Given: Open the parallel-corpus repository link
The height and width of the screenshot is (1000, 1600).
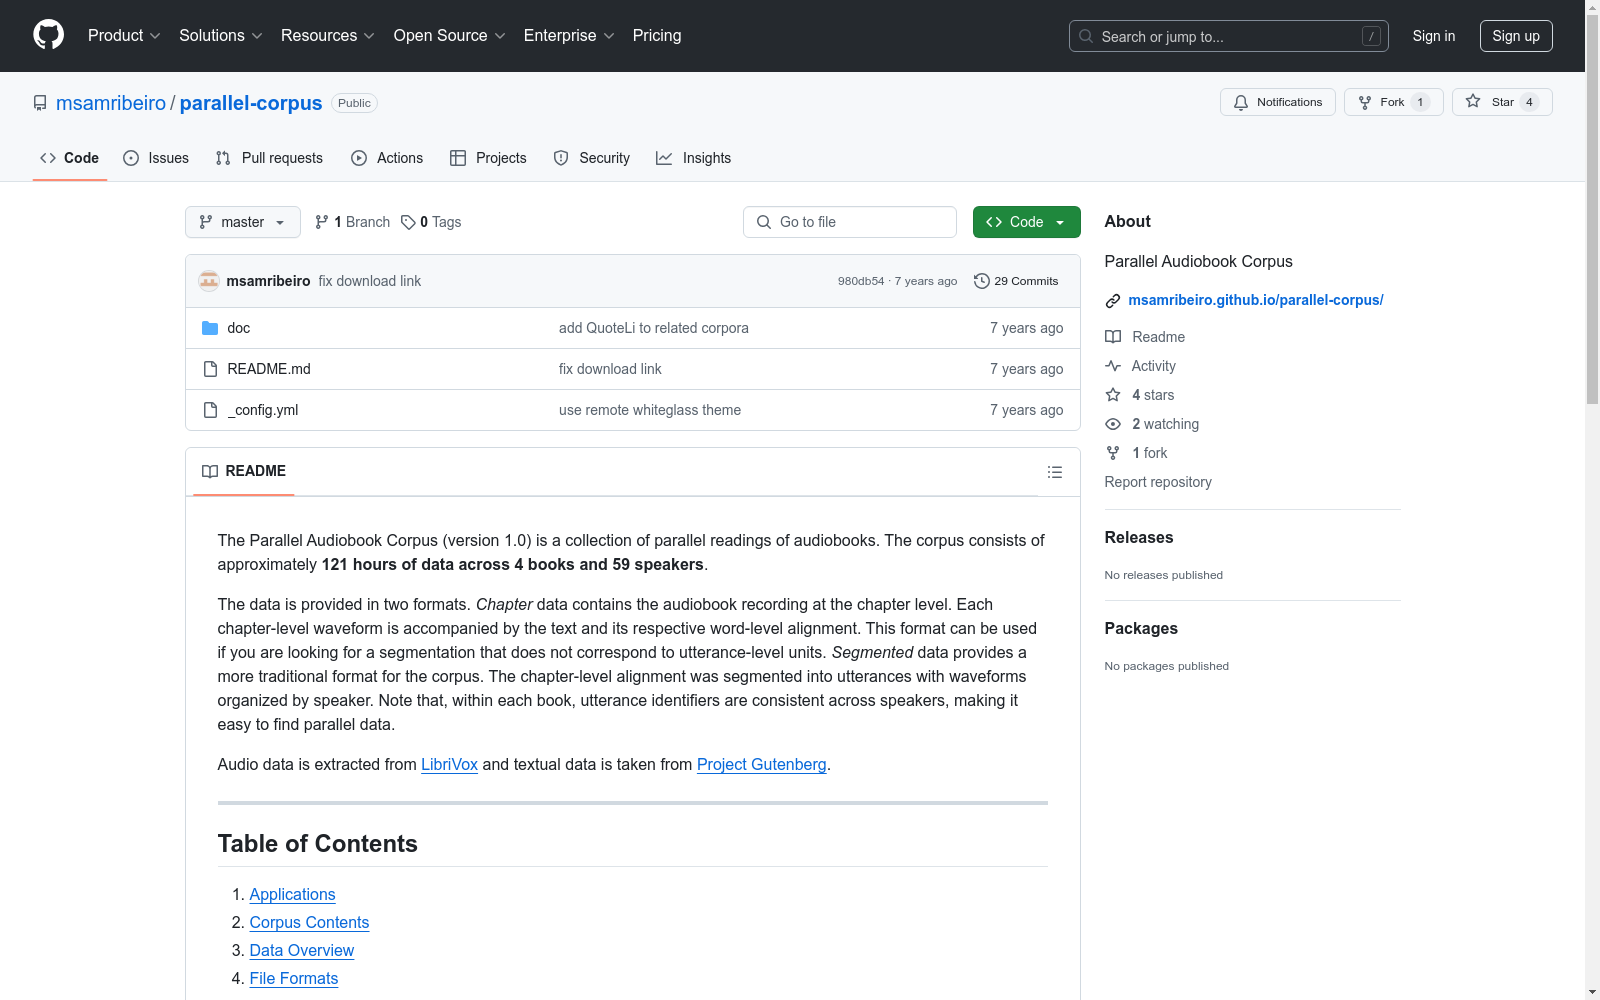Looking at the screenshot, I should coord(251,103).
